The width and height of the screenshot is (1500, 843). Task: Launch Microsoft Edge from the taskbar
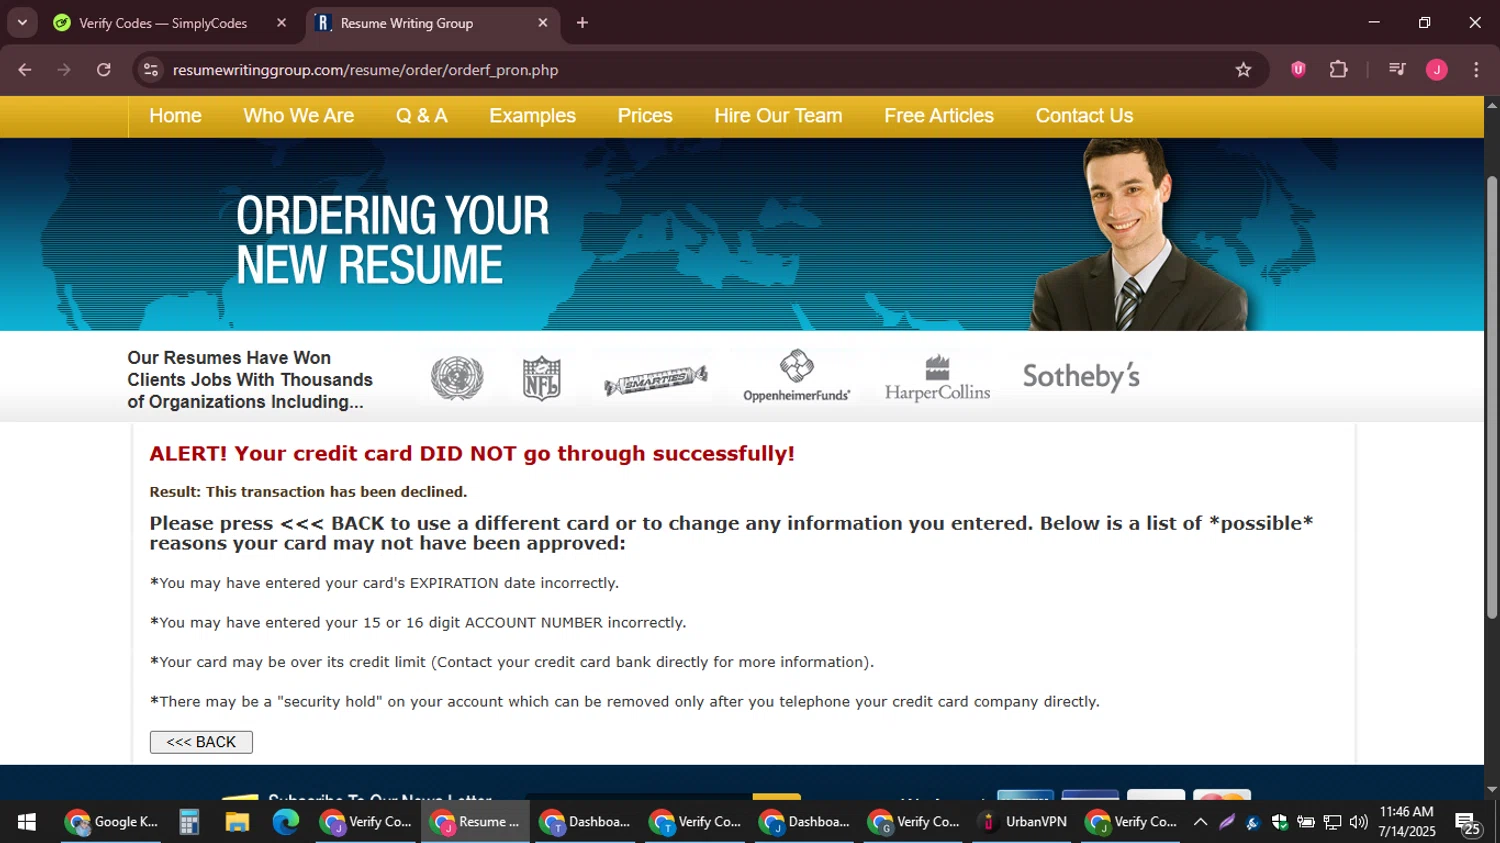point(286,822)
